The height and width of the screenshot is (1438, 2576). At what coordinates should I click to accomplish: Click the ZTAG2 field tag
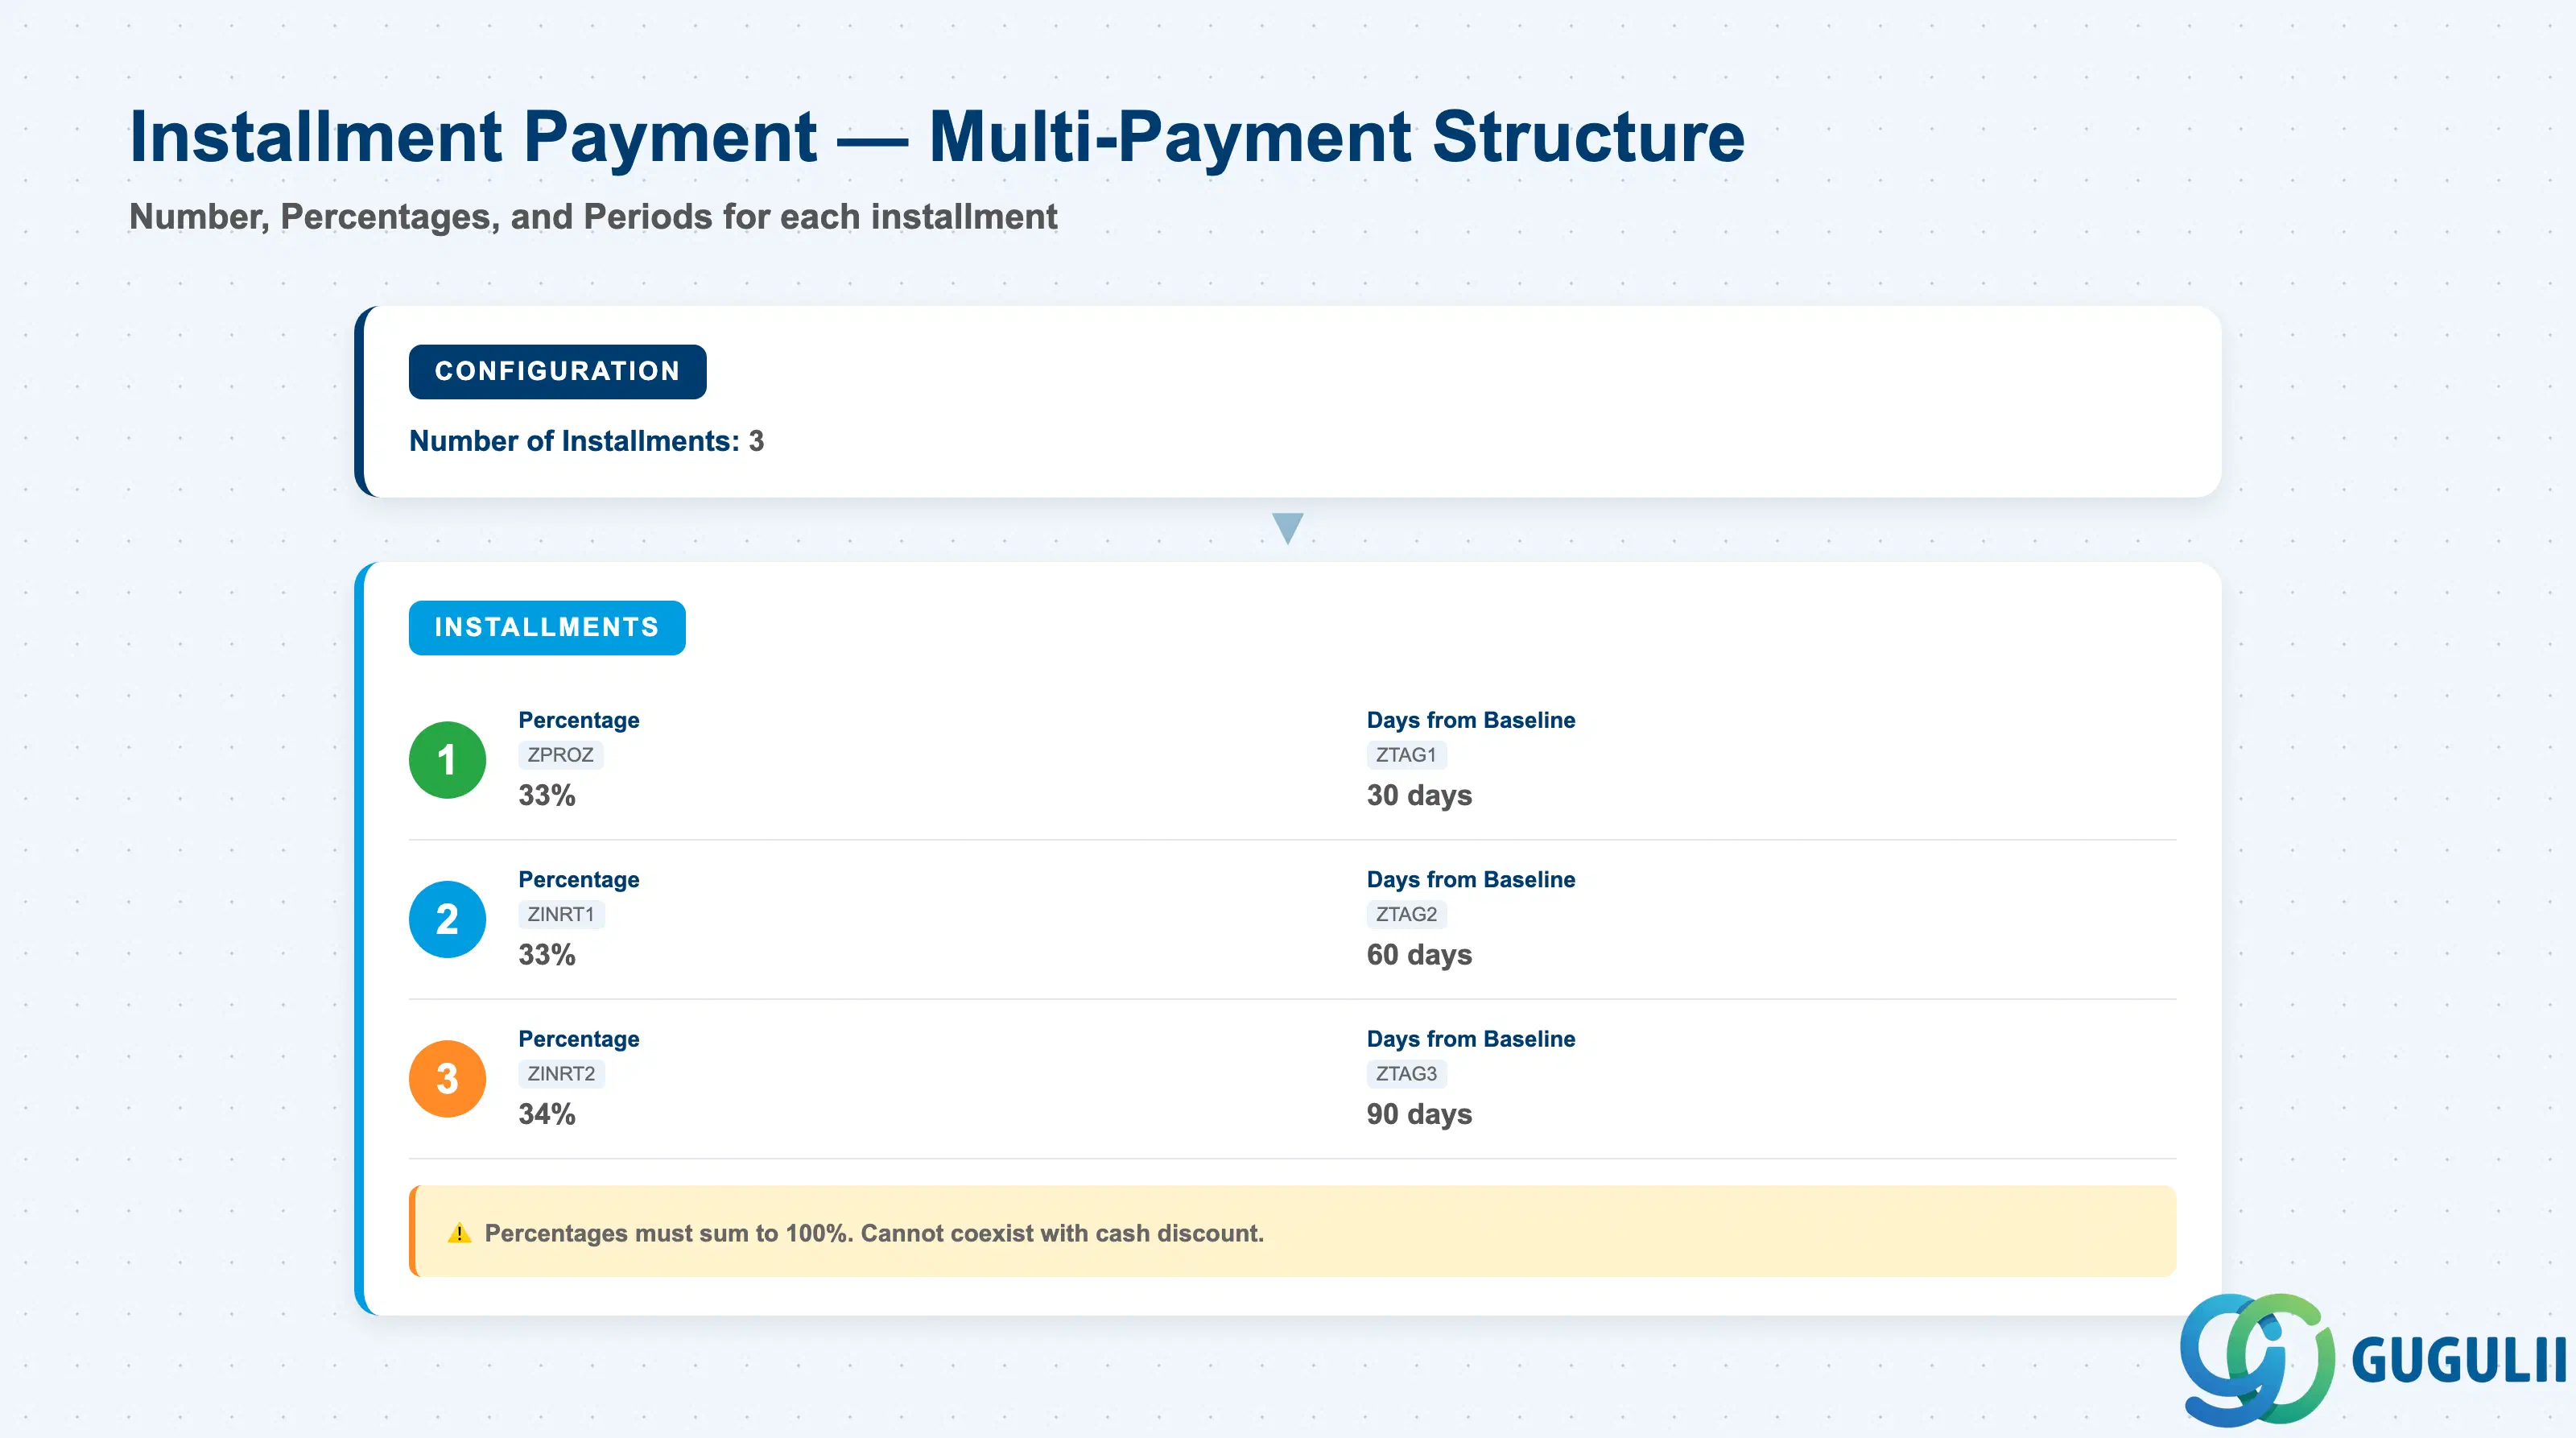pyautogui.click(x=1406, y=914)
